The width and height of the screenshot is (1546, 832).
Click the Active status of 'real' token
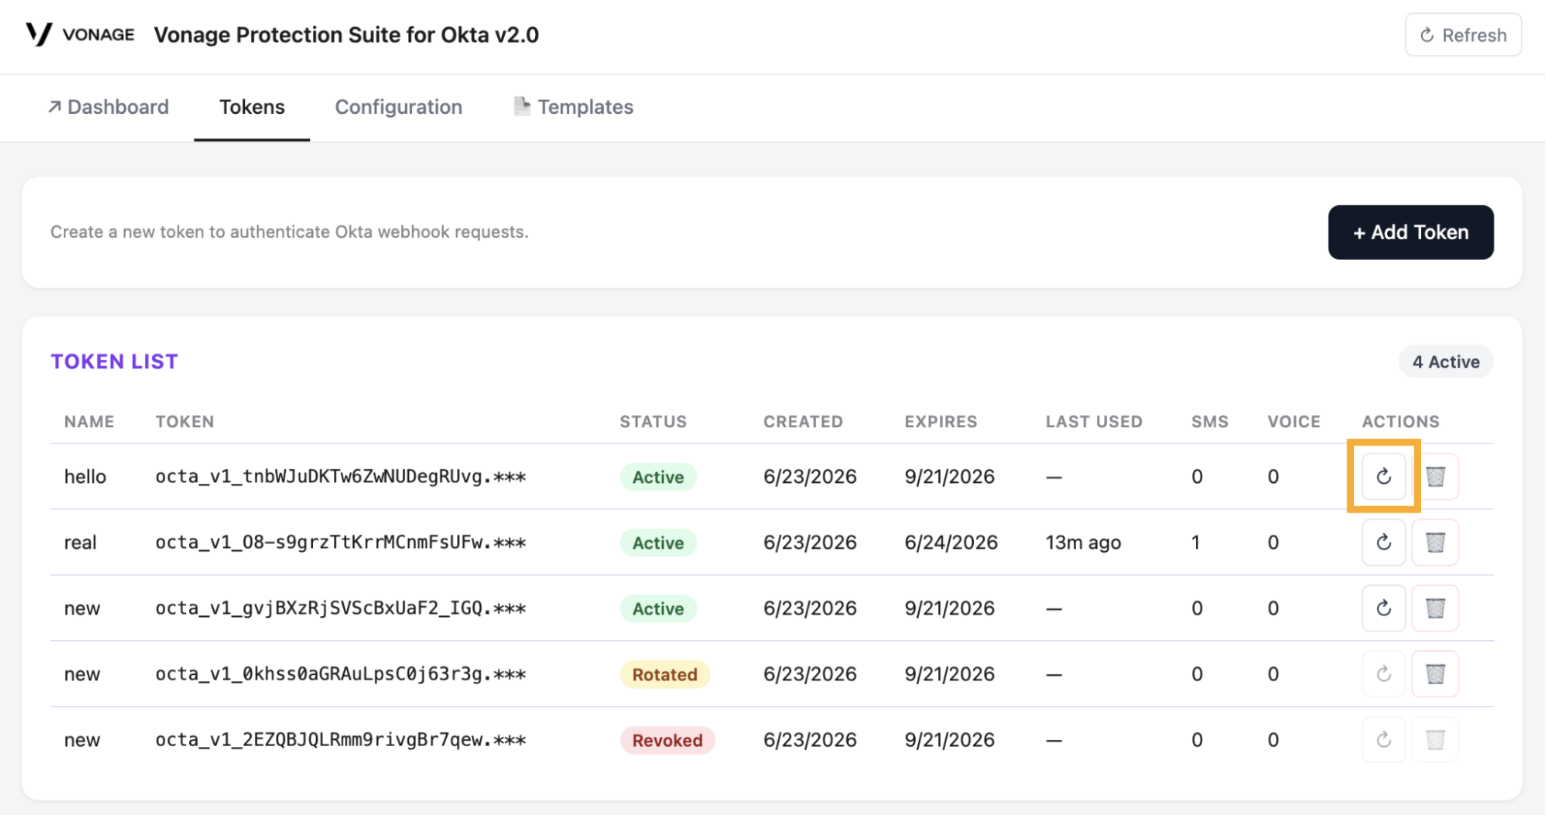click(x=658, y=543)
